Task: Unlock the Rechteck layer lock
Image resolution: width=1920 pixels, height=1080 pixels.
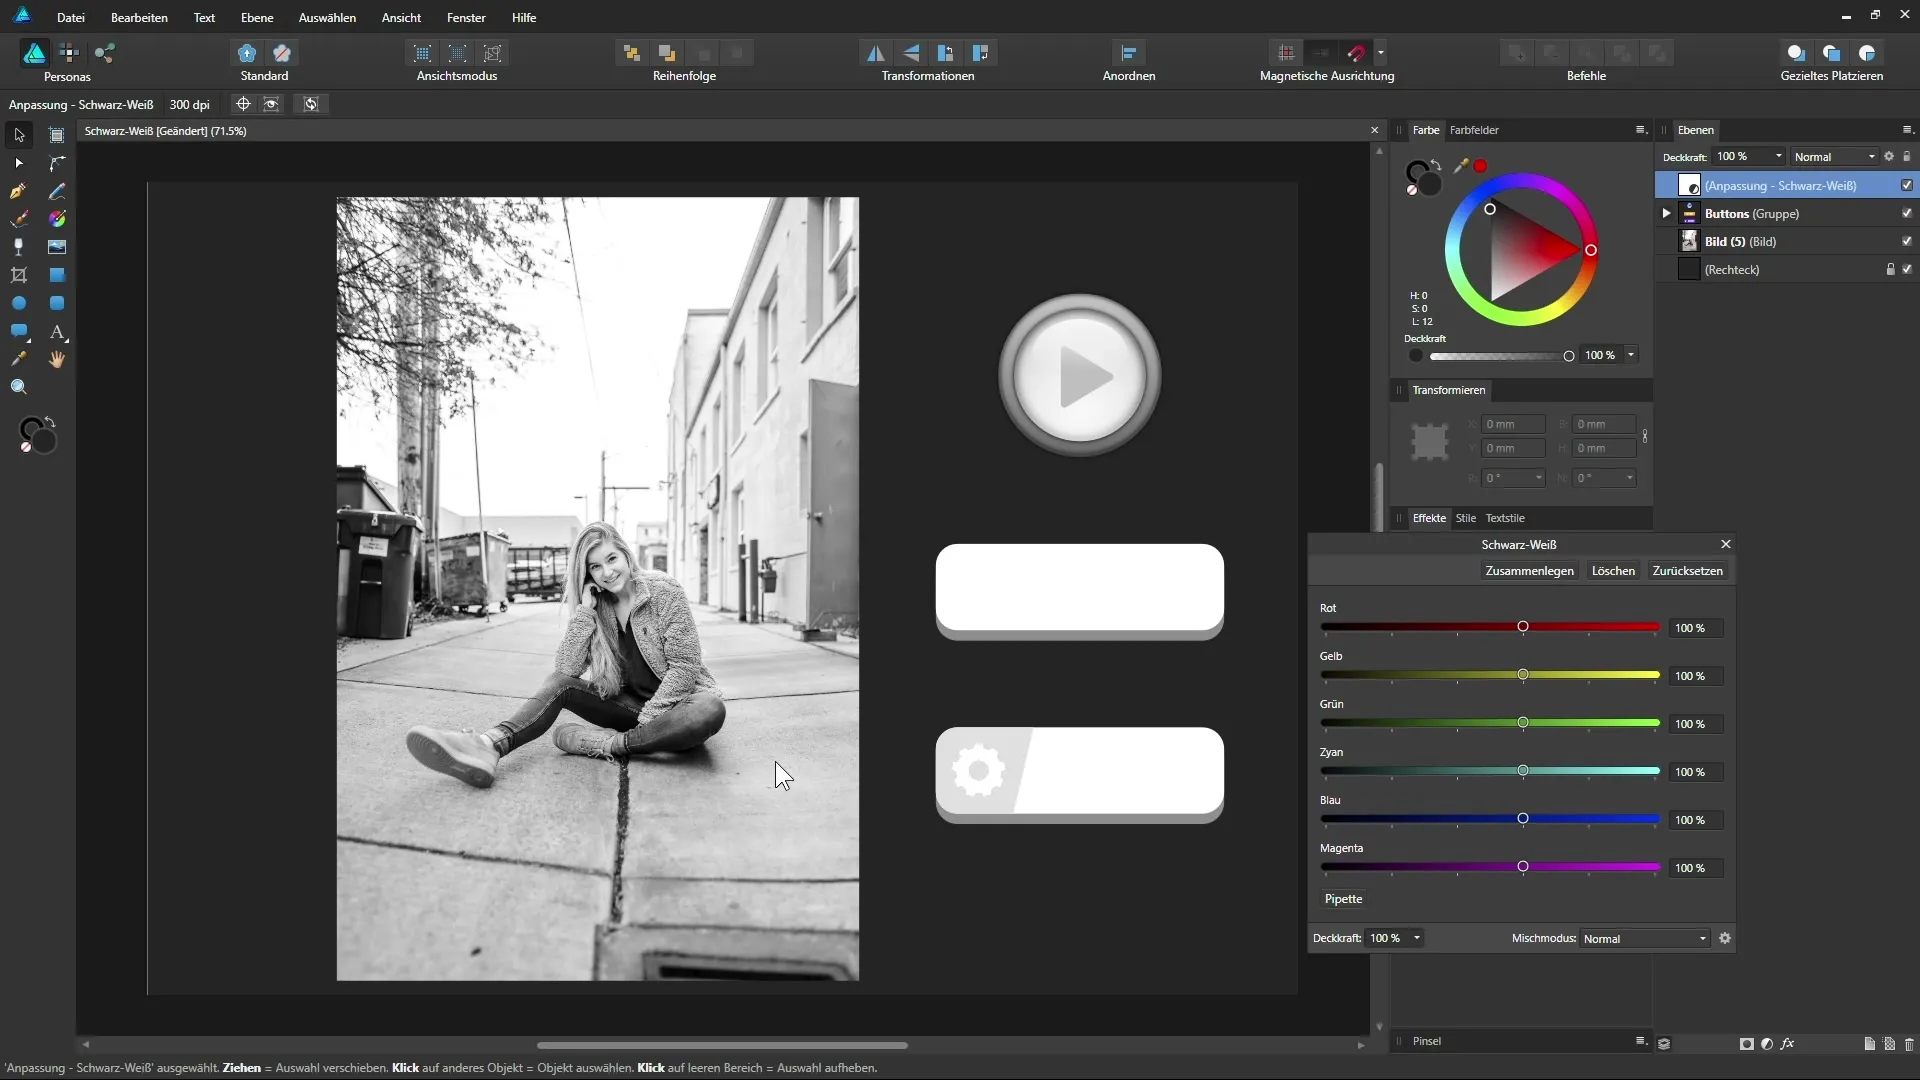Action: click(1890, 269)
